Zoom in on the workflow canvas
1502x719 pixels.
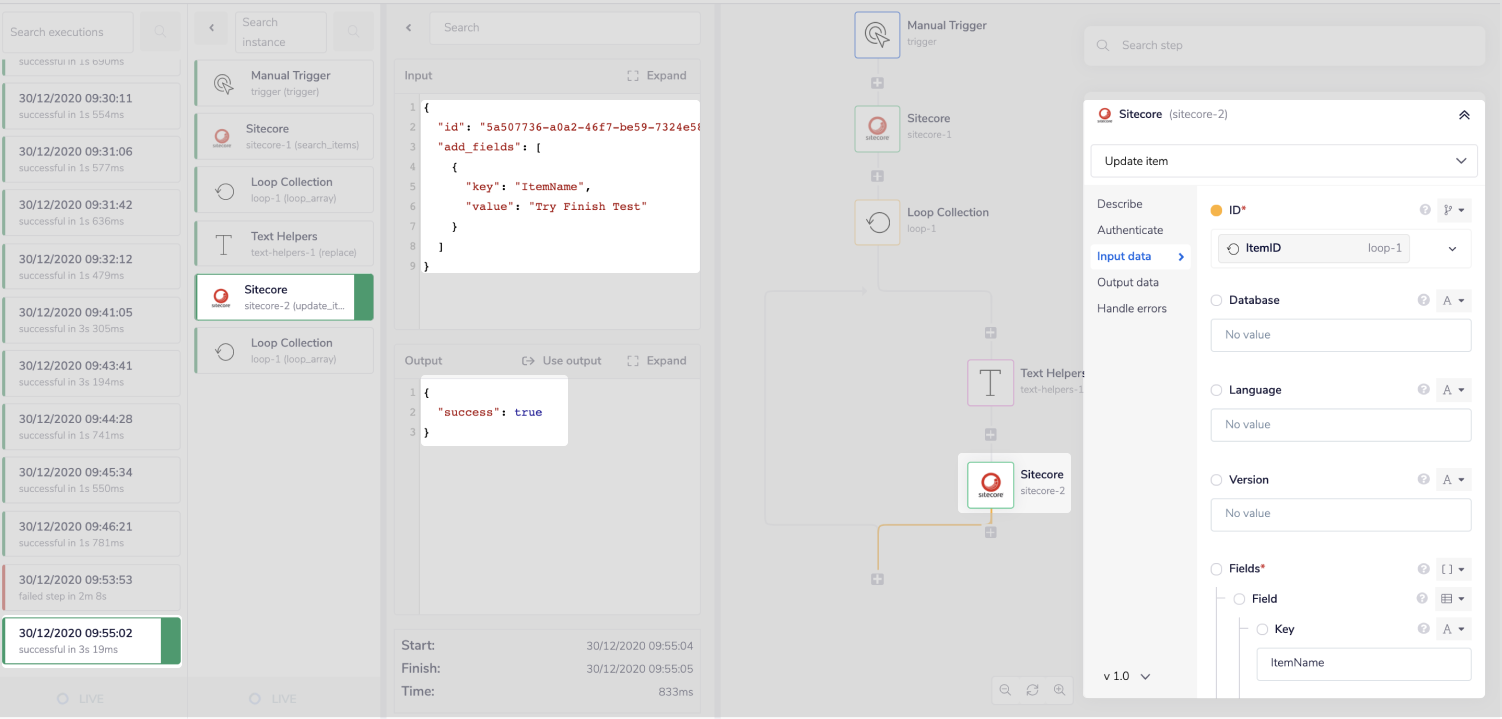coord(1061,690)
